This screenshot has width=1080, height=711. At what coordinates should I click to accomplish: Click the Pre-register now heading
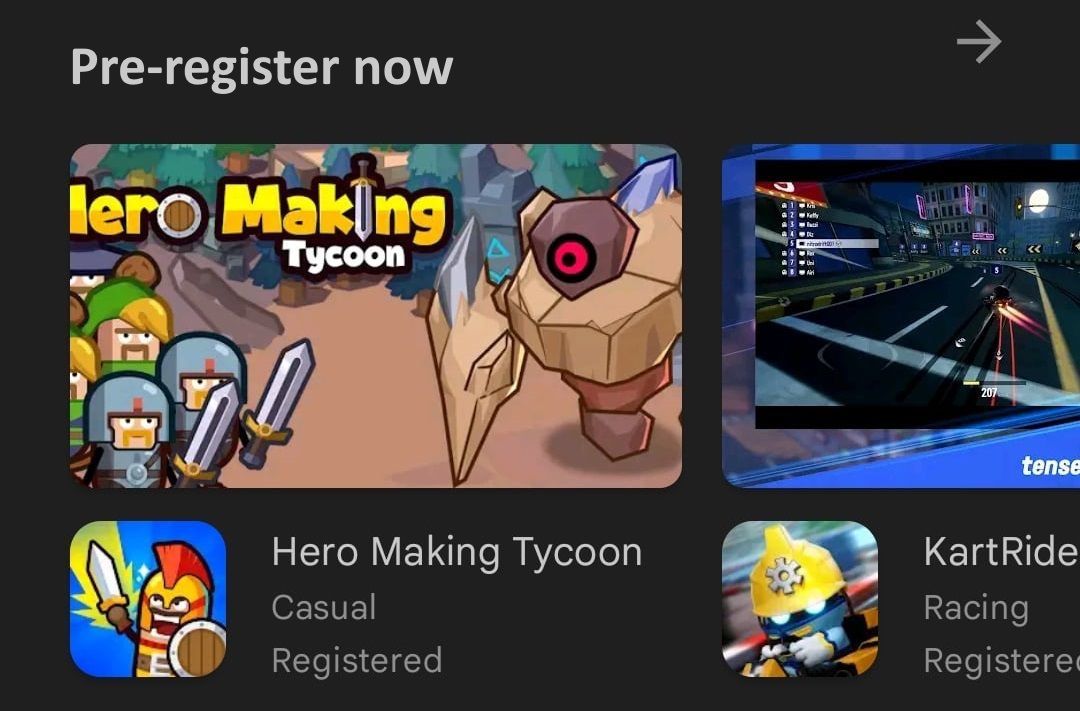point(262,68)
